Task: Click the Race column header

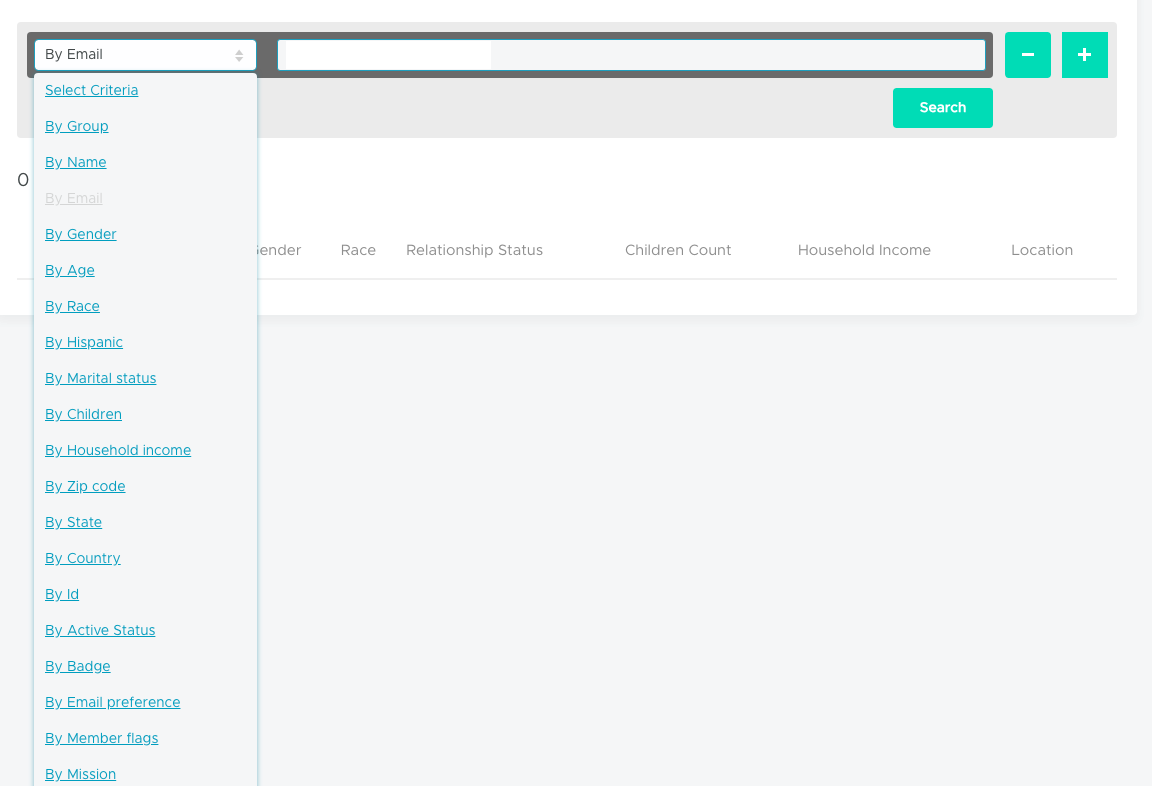Action: [358, 250]
